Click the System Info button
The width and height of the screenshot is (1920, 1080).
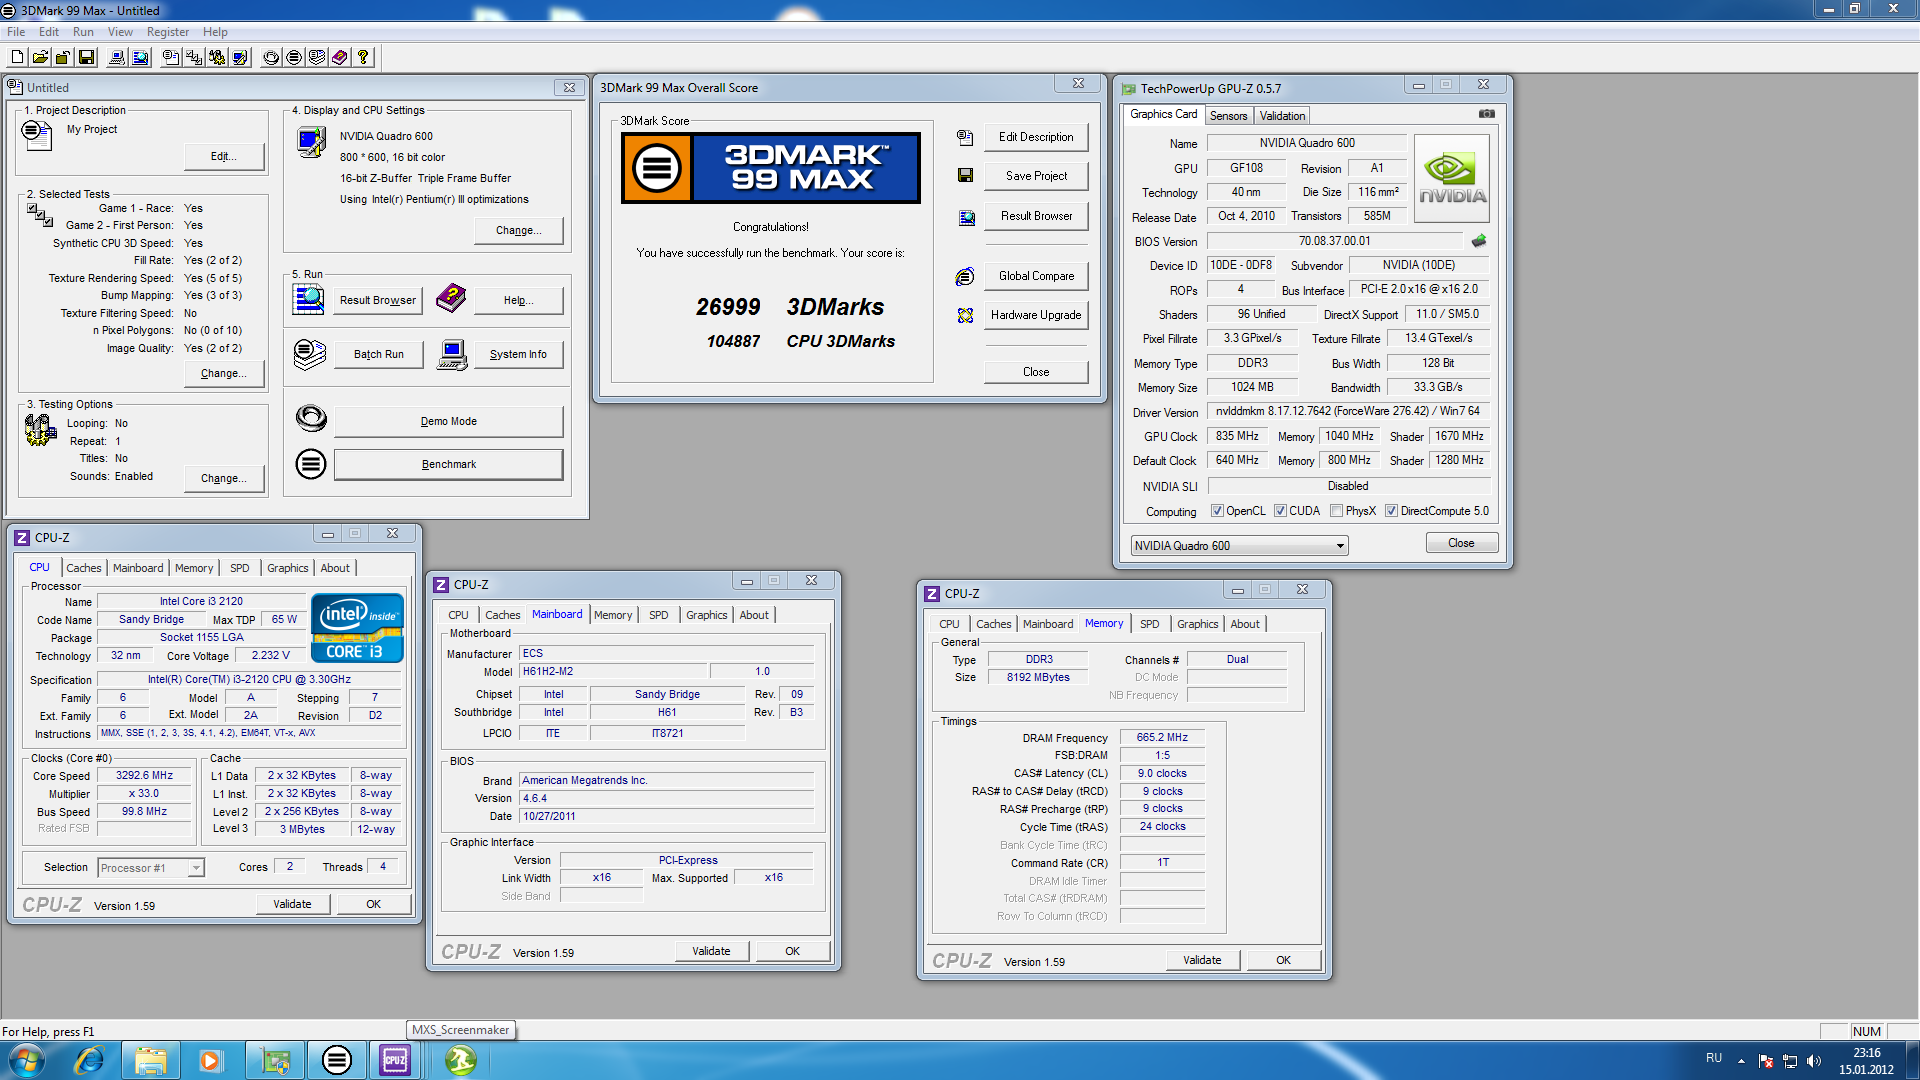[x=518, y=354]
